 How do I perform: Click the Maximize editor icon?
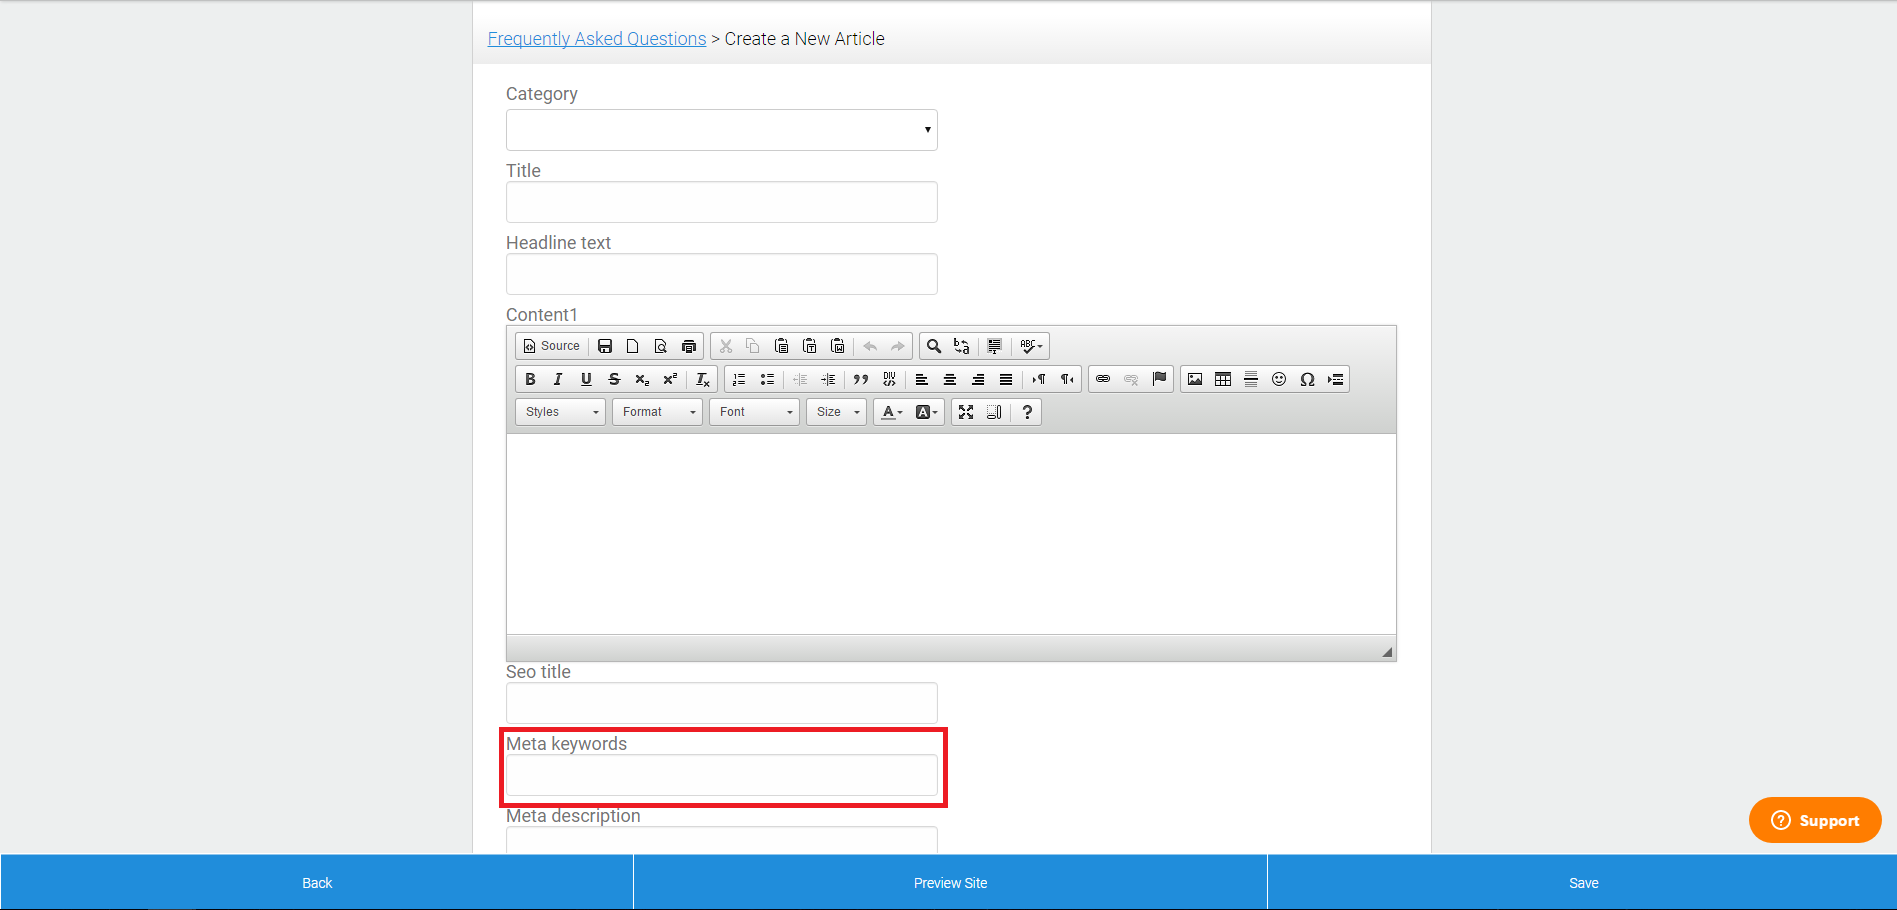(966, 412)
